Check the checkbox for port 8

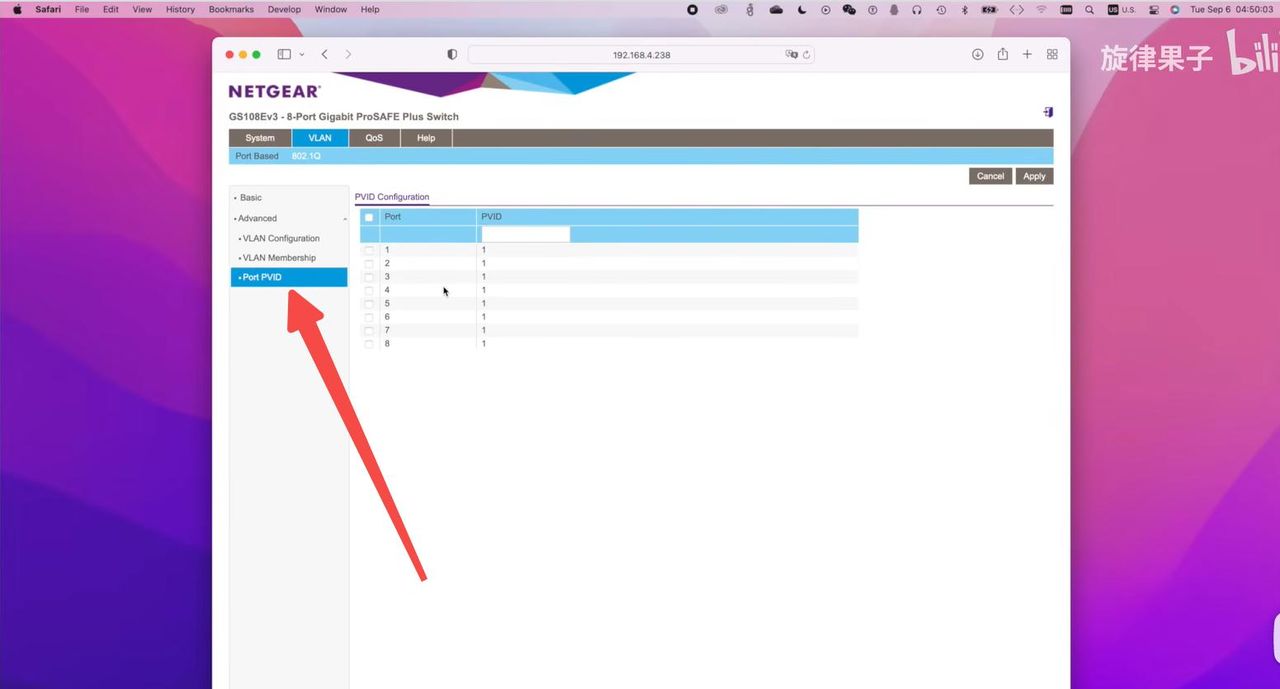click(369, 343)
